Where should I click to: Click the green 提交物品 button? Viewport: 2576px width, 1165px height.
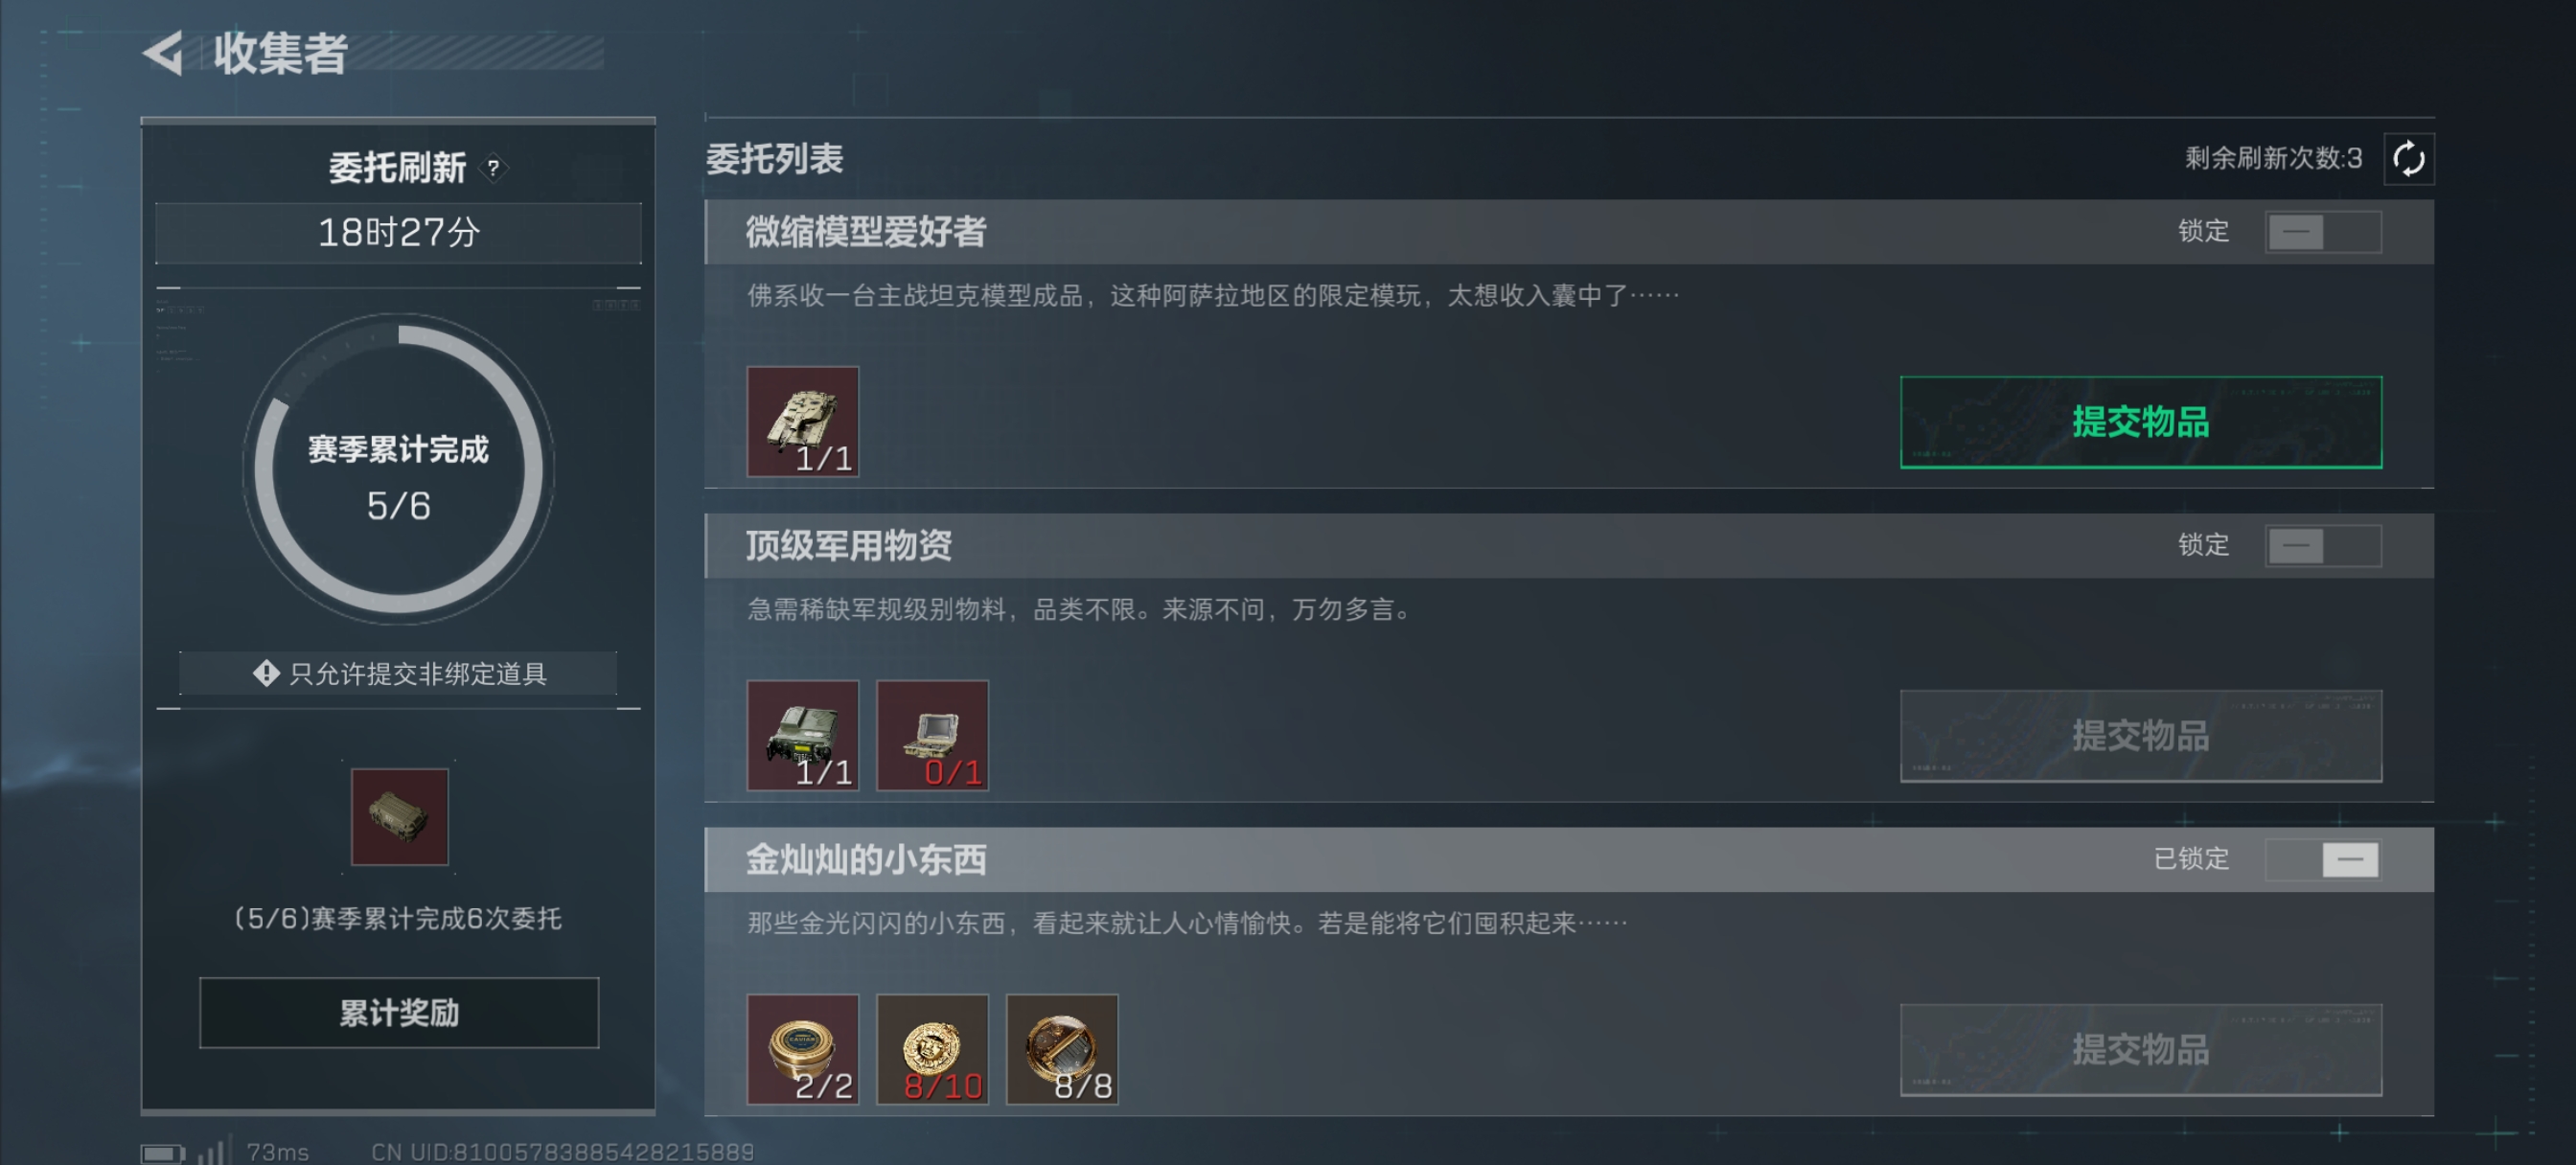[2140, 422]
